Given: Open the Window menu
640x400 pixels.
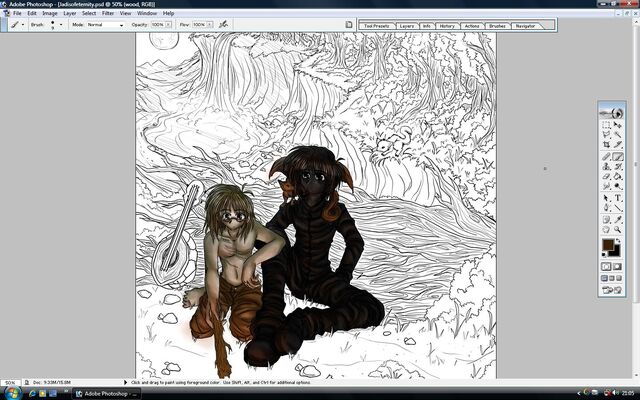Looking at the screenshot, I should (147, 13).
